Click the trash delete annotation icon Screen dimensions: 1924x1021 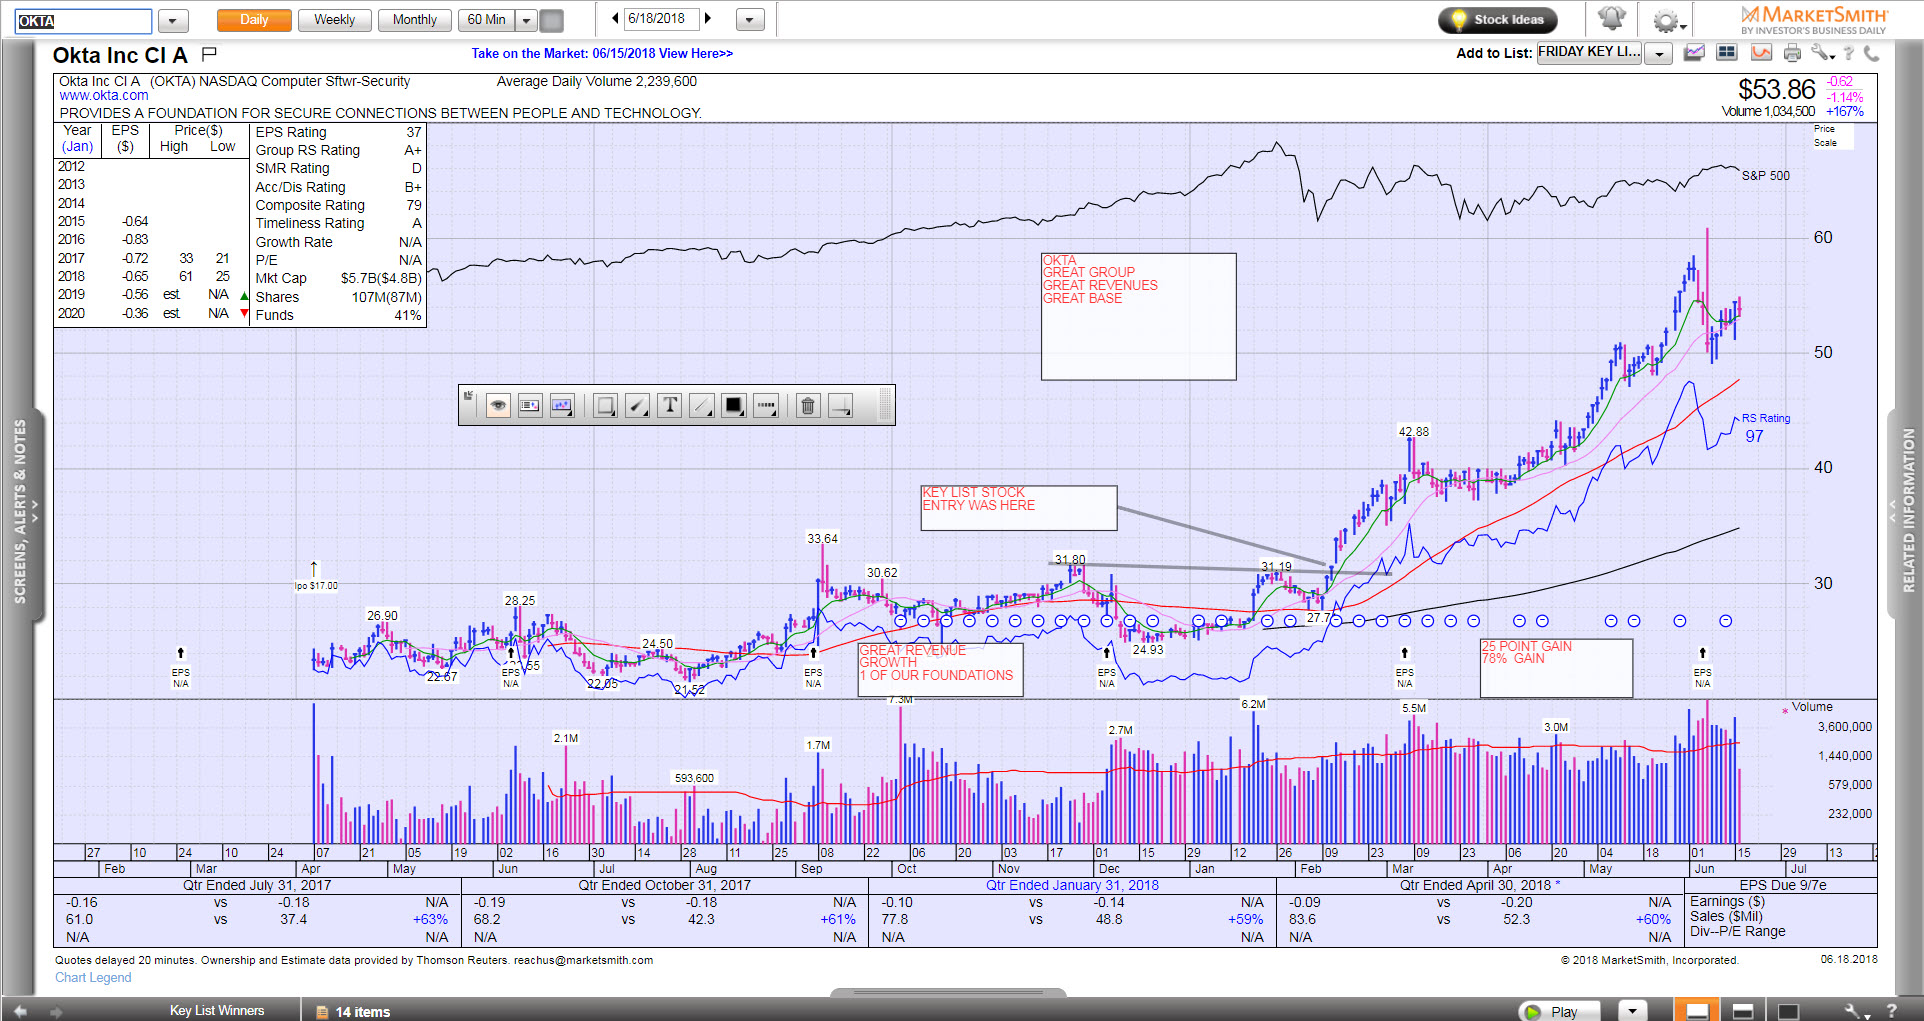(x=808, y=405)
